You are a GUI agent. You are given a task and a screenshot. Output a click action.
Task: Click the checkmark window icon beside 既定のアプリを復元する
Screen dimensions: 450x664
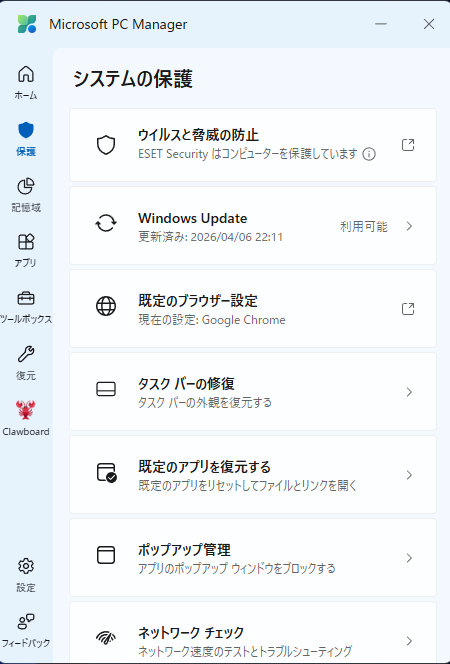tap(107, 473)
